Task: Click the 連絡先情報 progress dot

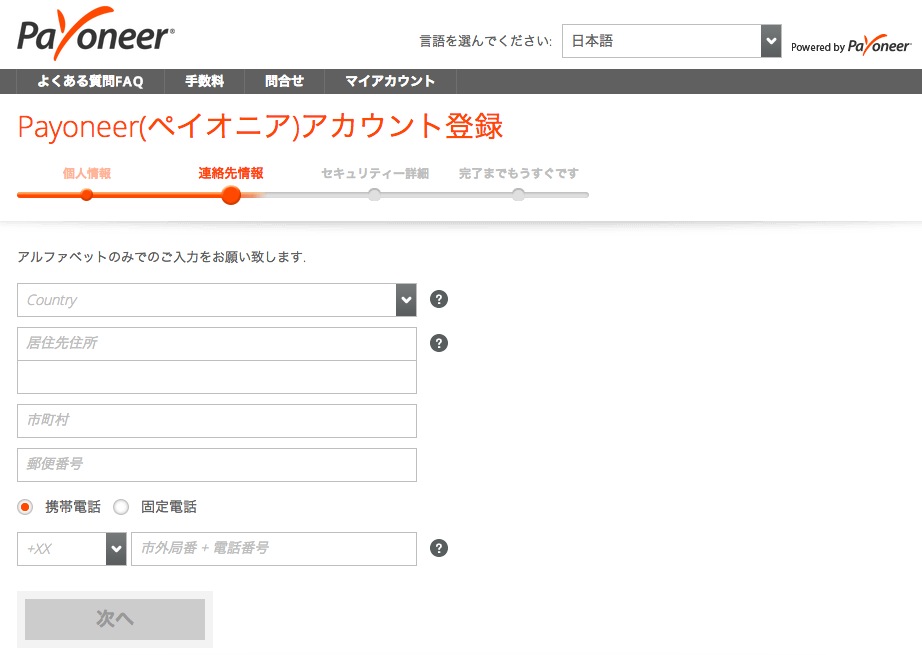Action: 231,195
